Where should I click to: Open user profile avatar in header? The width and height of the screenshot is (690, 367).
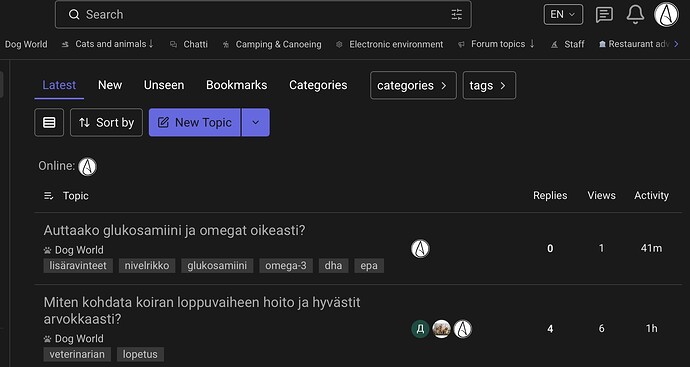coord(666,15)
